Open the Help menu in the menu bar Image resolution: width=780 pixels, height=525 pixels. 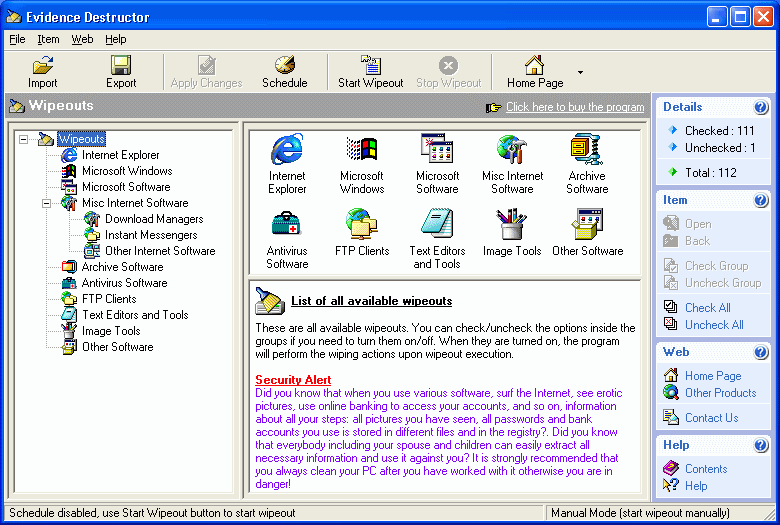[115, 39]
